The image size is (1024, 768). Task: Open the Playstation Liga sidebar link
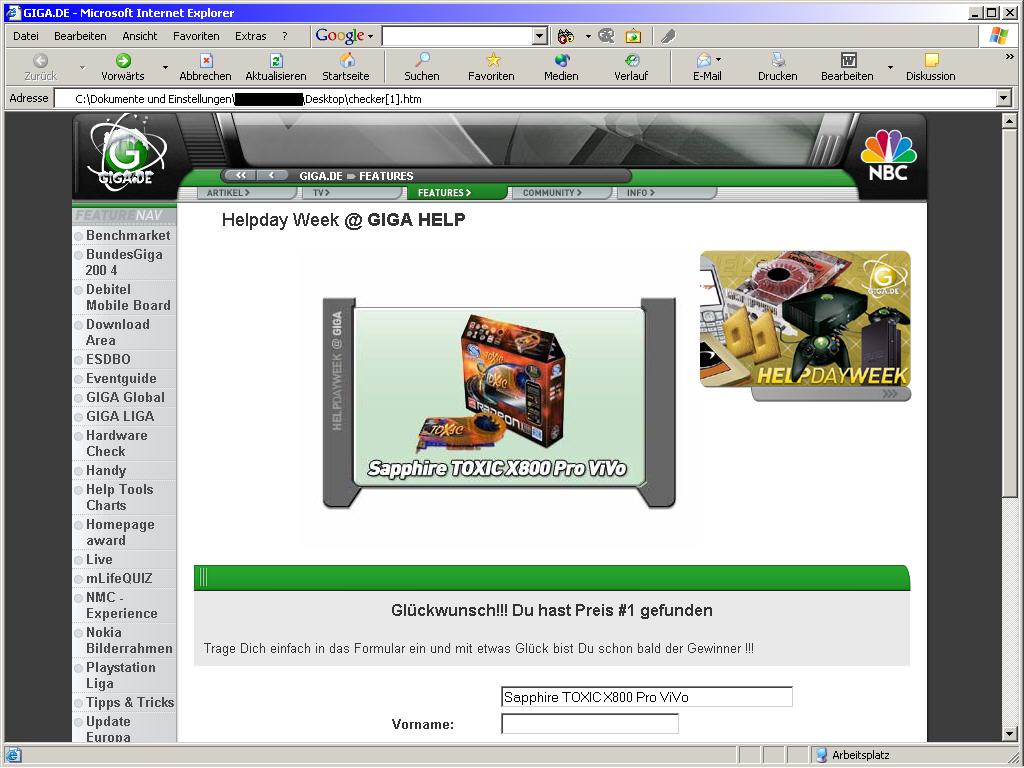point(121,675)
